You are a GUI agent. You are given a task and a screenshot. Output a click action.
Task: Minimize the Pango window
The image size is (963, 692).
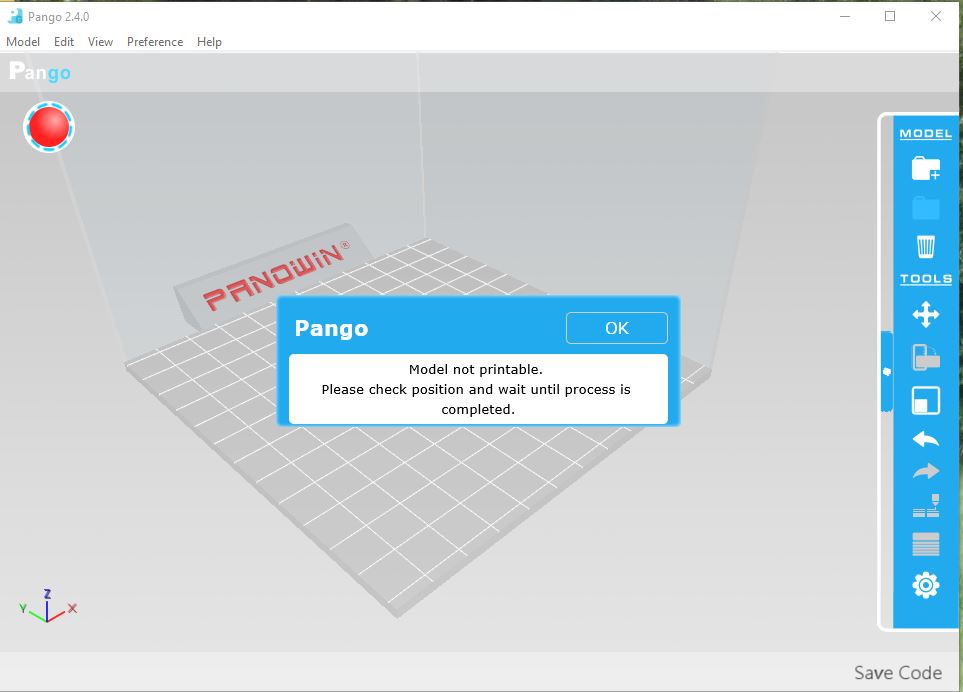pyautogui.click(x=845, y=17)
